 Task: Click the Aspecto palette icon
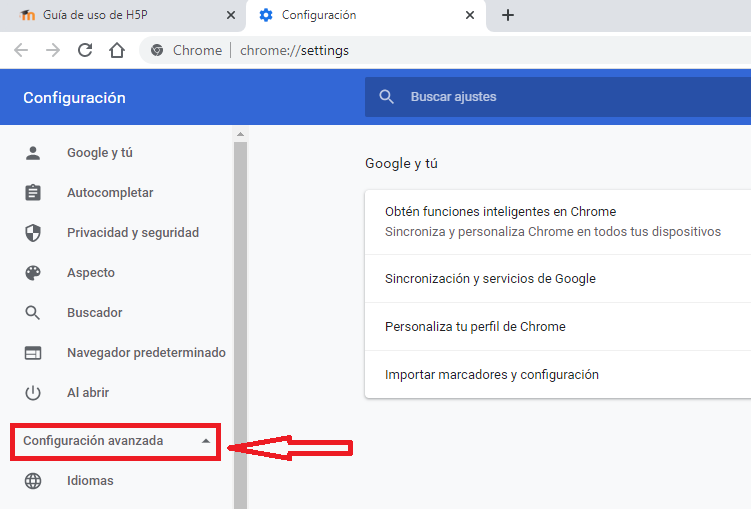[x=33, y=273]
